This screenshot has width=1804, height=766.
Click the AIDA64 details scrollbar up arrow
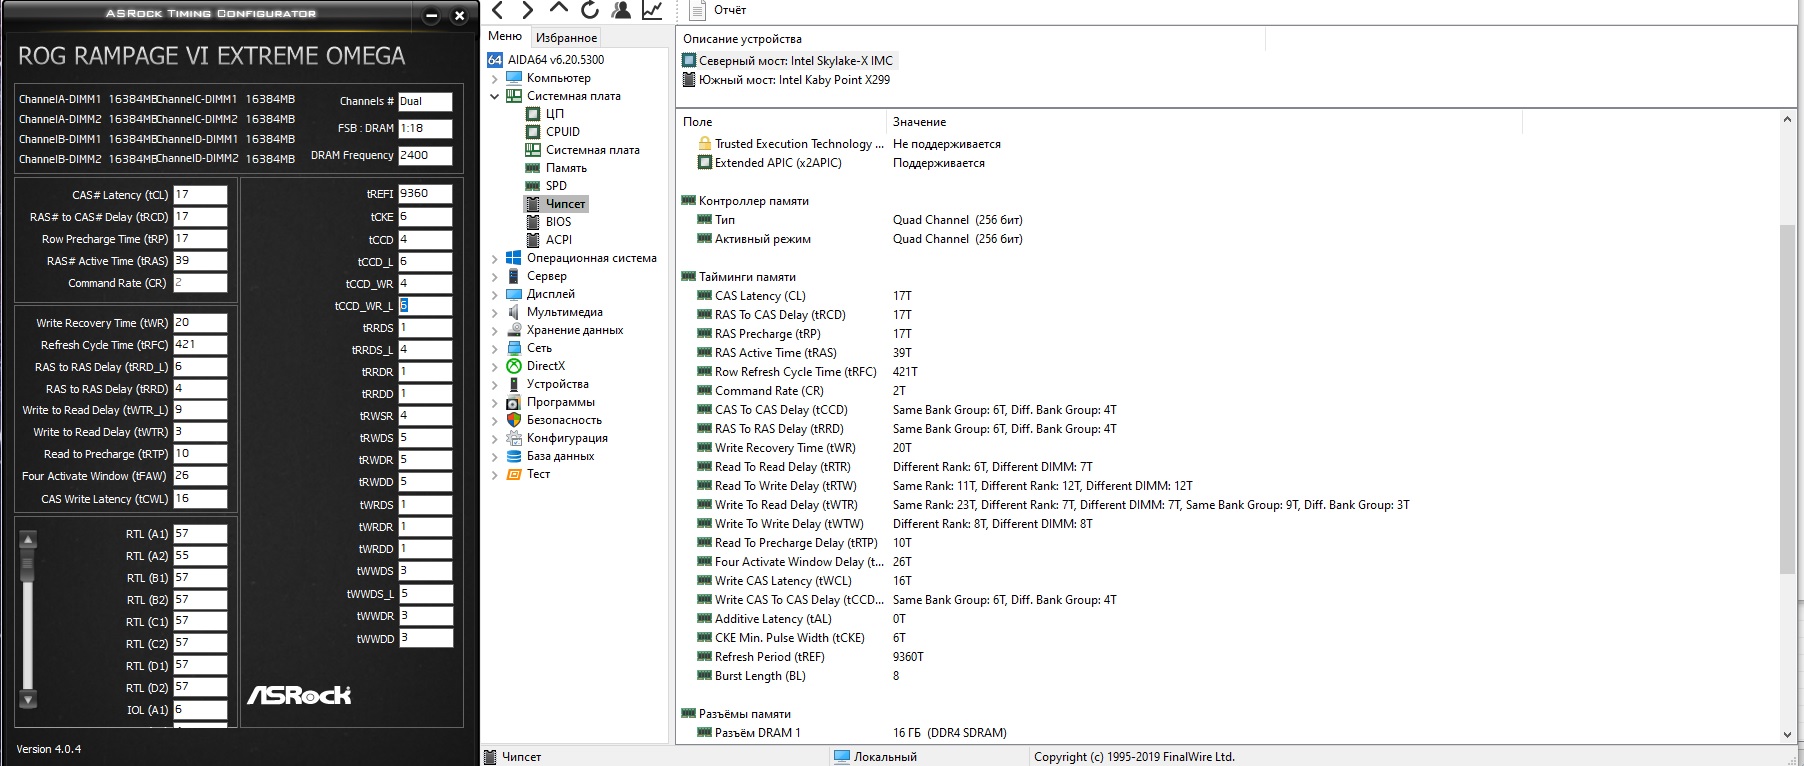(x=1787, y=119)
